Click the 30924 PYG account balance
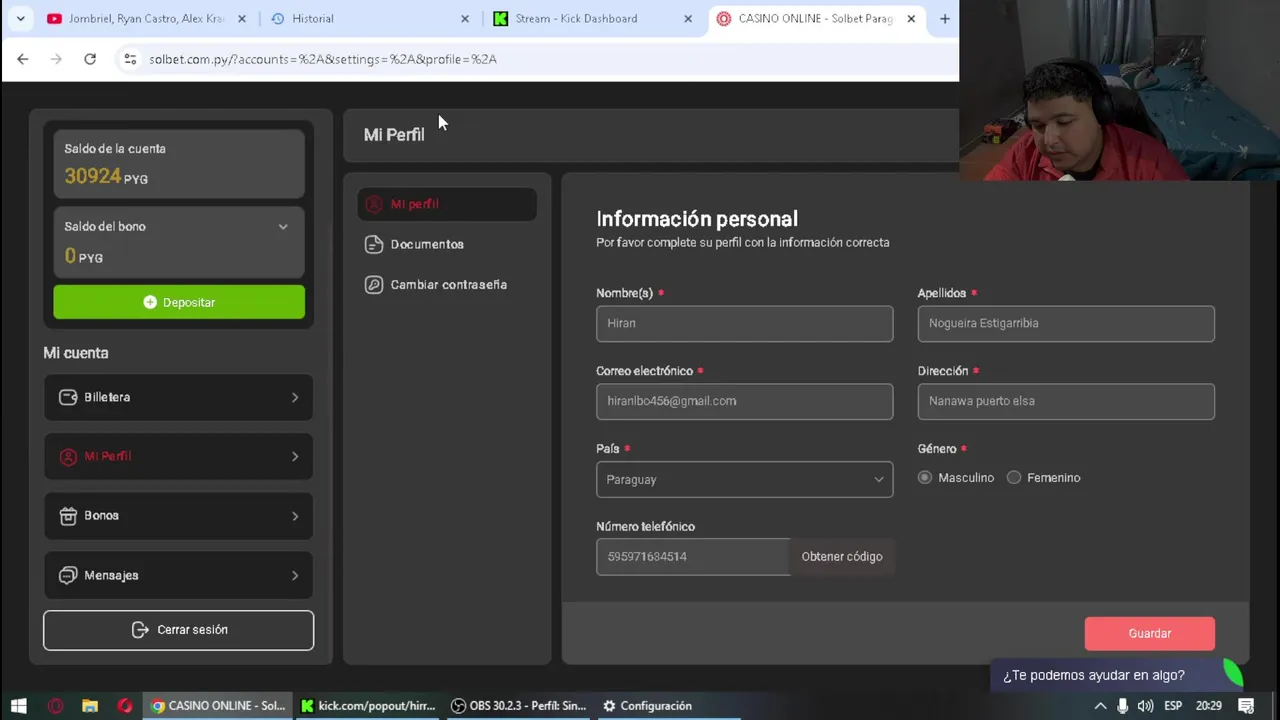Image resolution: width=1280 pixels, height=720 pixels. 106,177
